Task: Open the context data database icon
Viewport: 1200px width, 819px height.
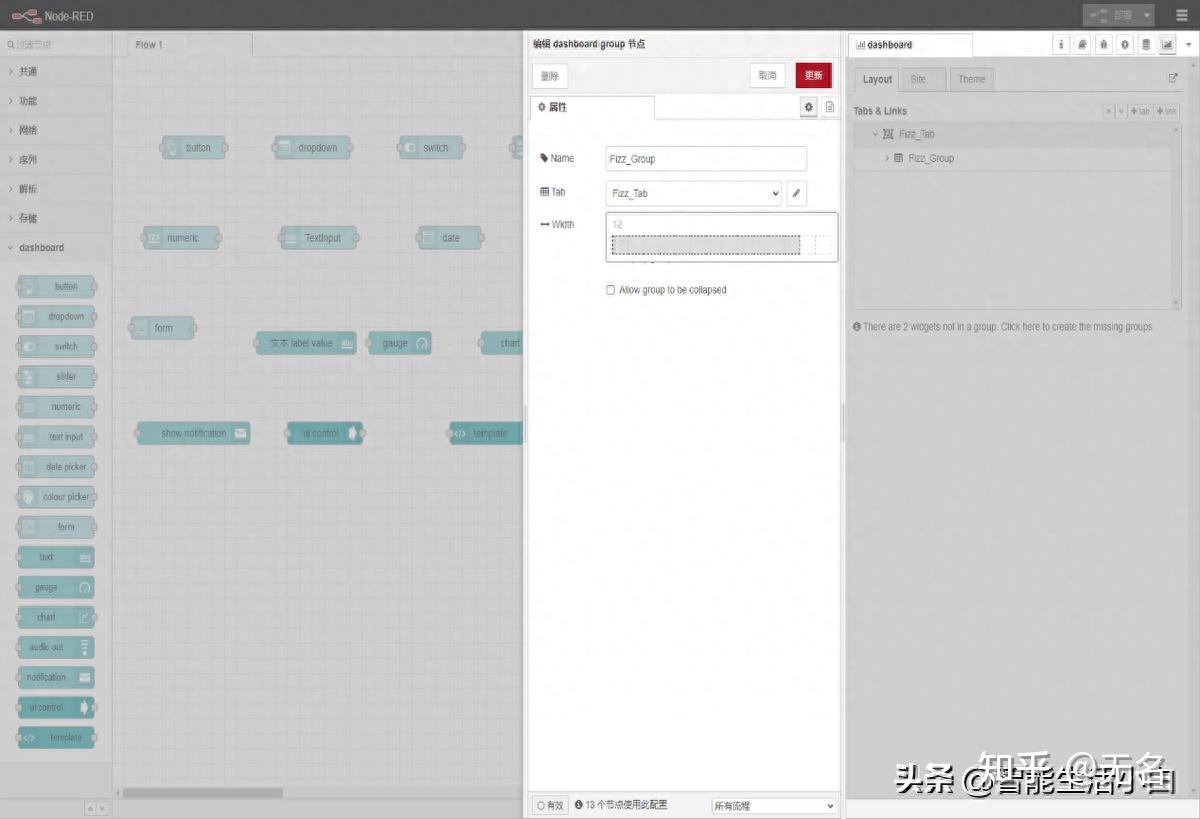Action: (x=1146, y=45)
